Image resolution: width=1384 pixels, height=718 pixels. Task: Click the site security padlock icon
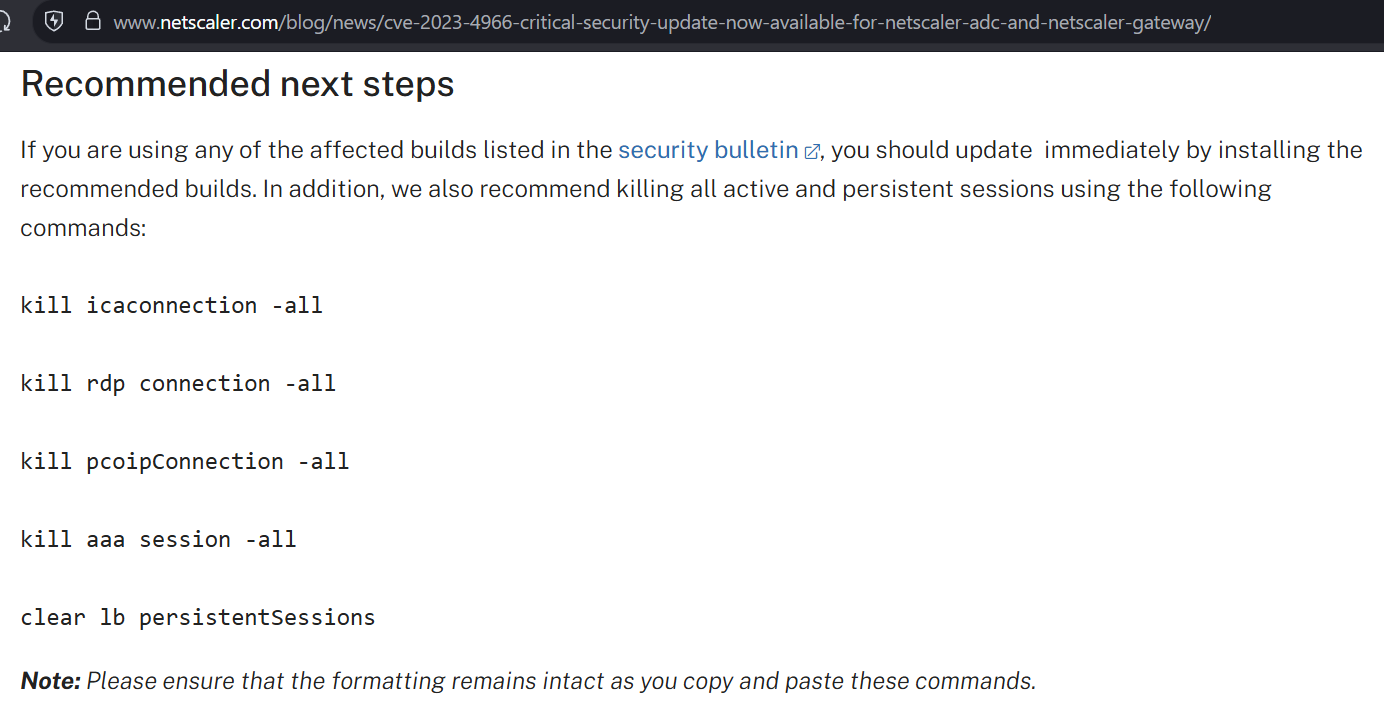coord(93,21)
